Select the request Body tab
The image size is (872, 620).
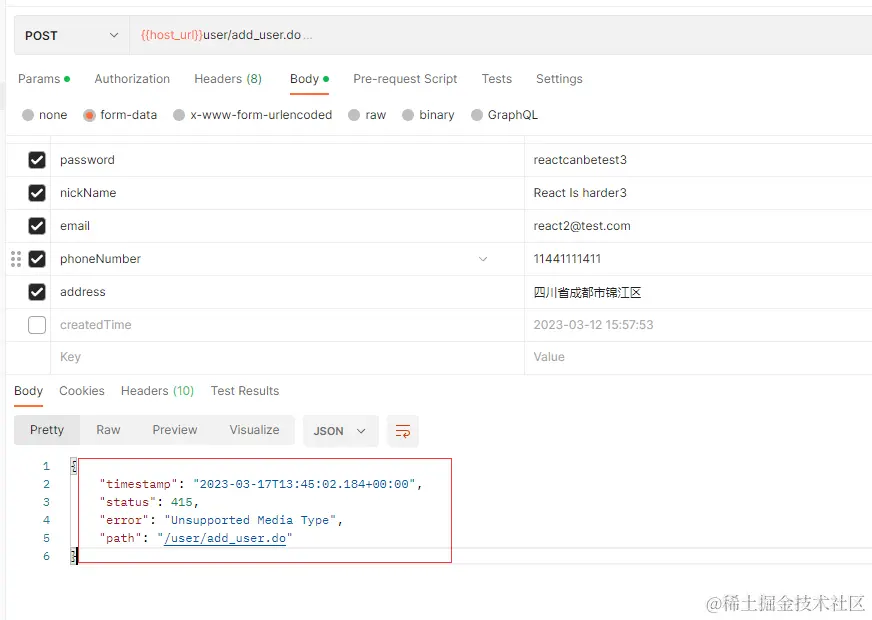click(x=309, y=79)
